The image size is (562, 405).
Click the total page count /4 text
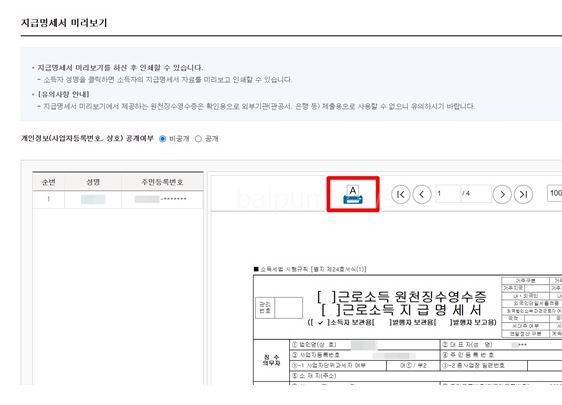click(x=466, y=194)
